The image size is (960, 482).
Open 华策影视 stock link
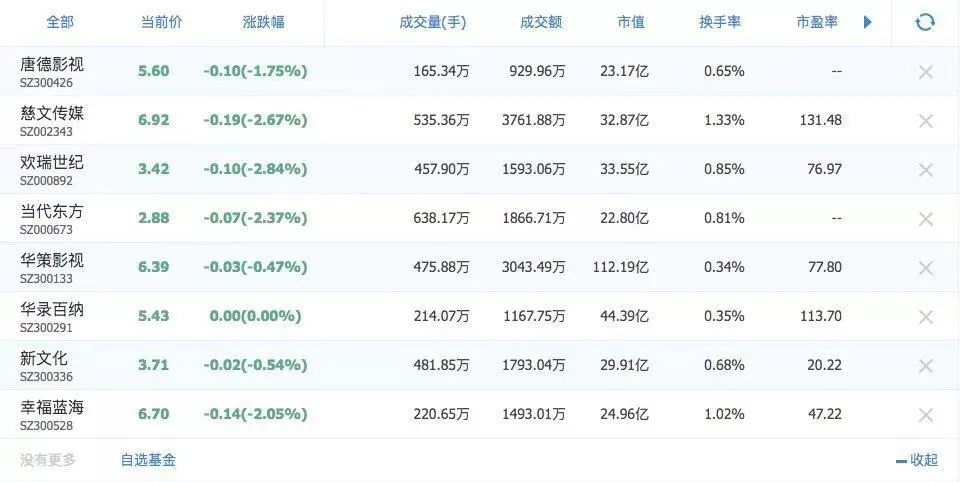(52, 260)
